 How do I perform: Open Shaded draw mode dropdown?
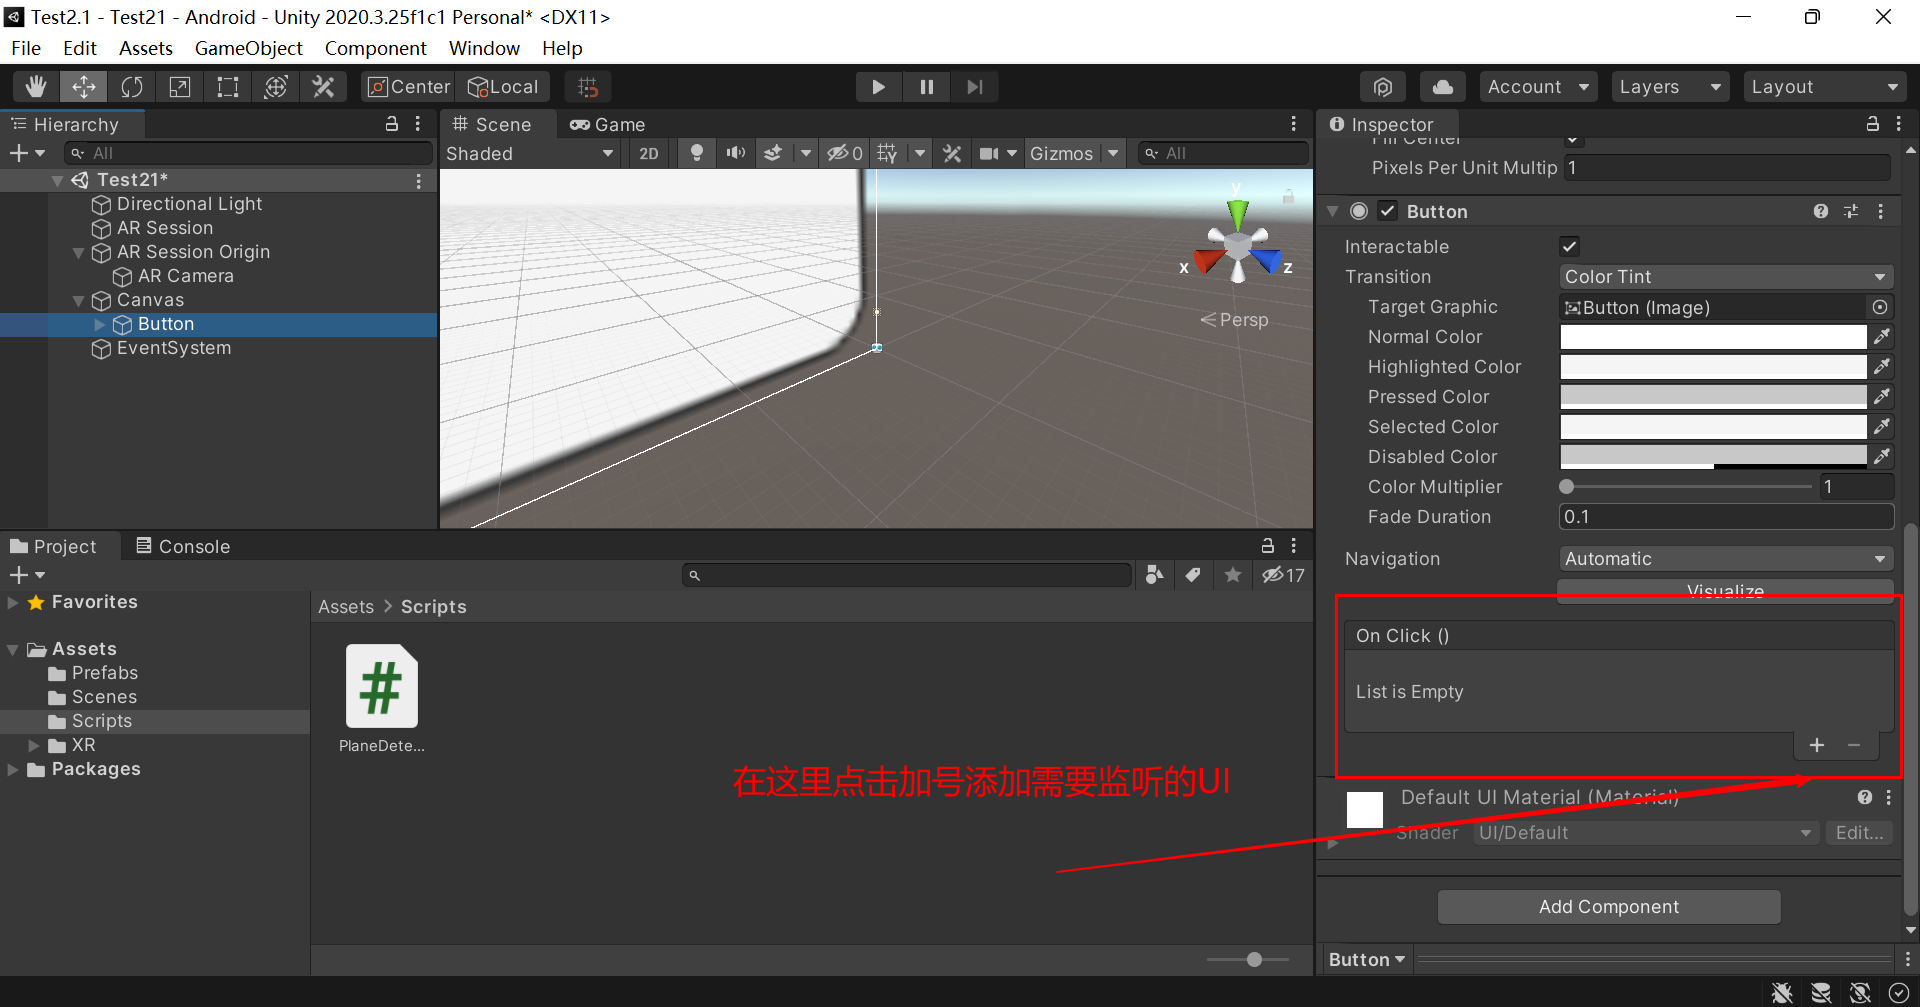click(x=530, y=153)
